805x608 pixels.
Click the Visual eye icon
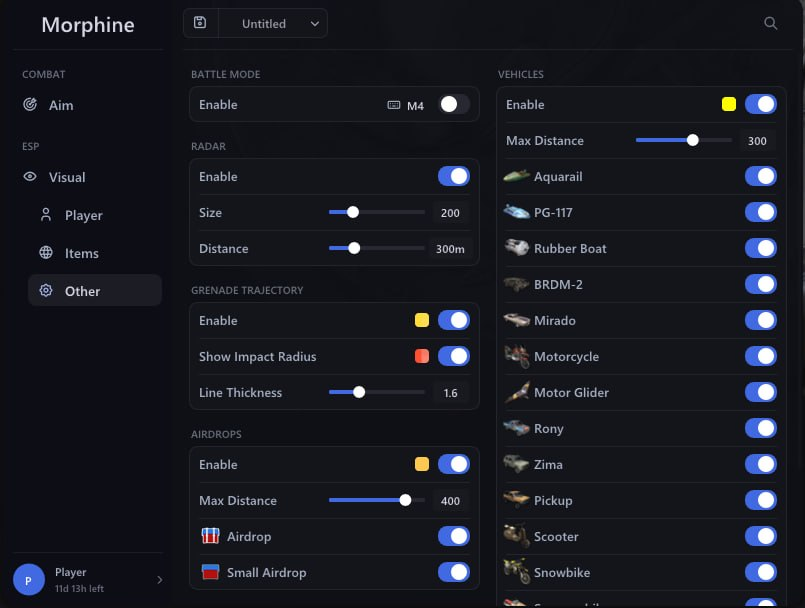coord(30,177)
